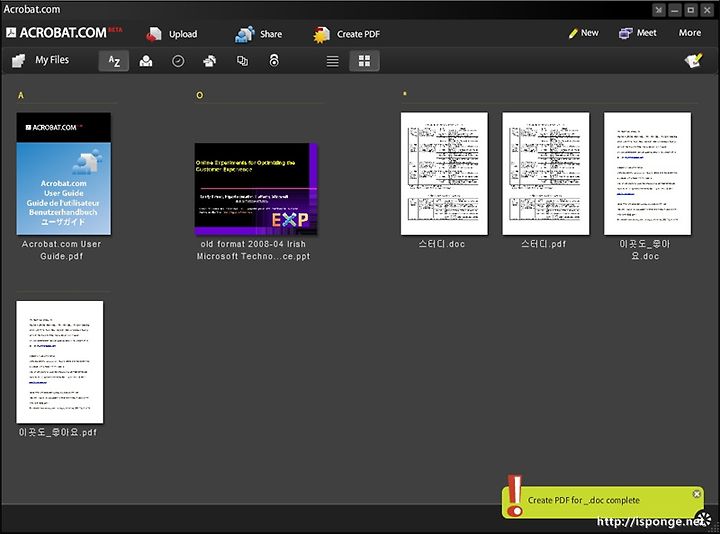Screen dimensions: 720x534
Task: Click the paper-and-pencil icon at far right of toolbar
Action: click(693, 60)
